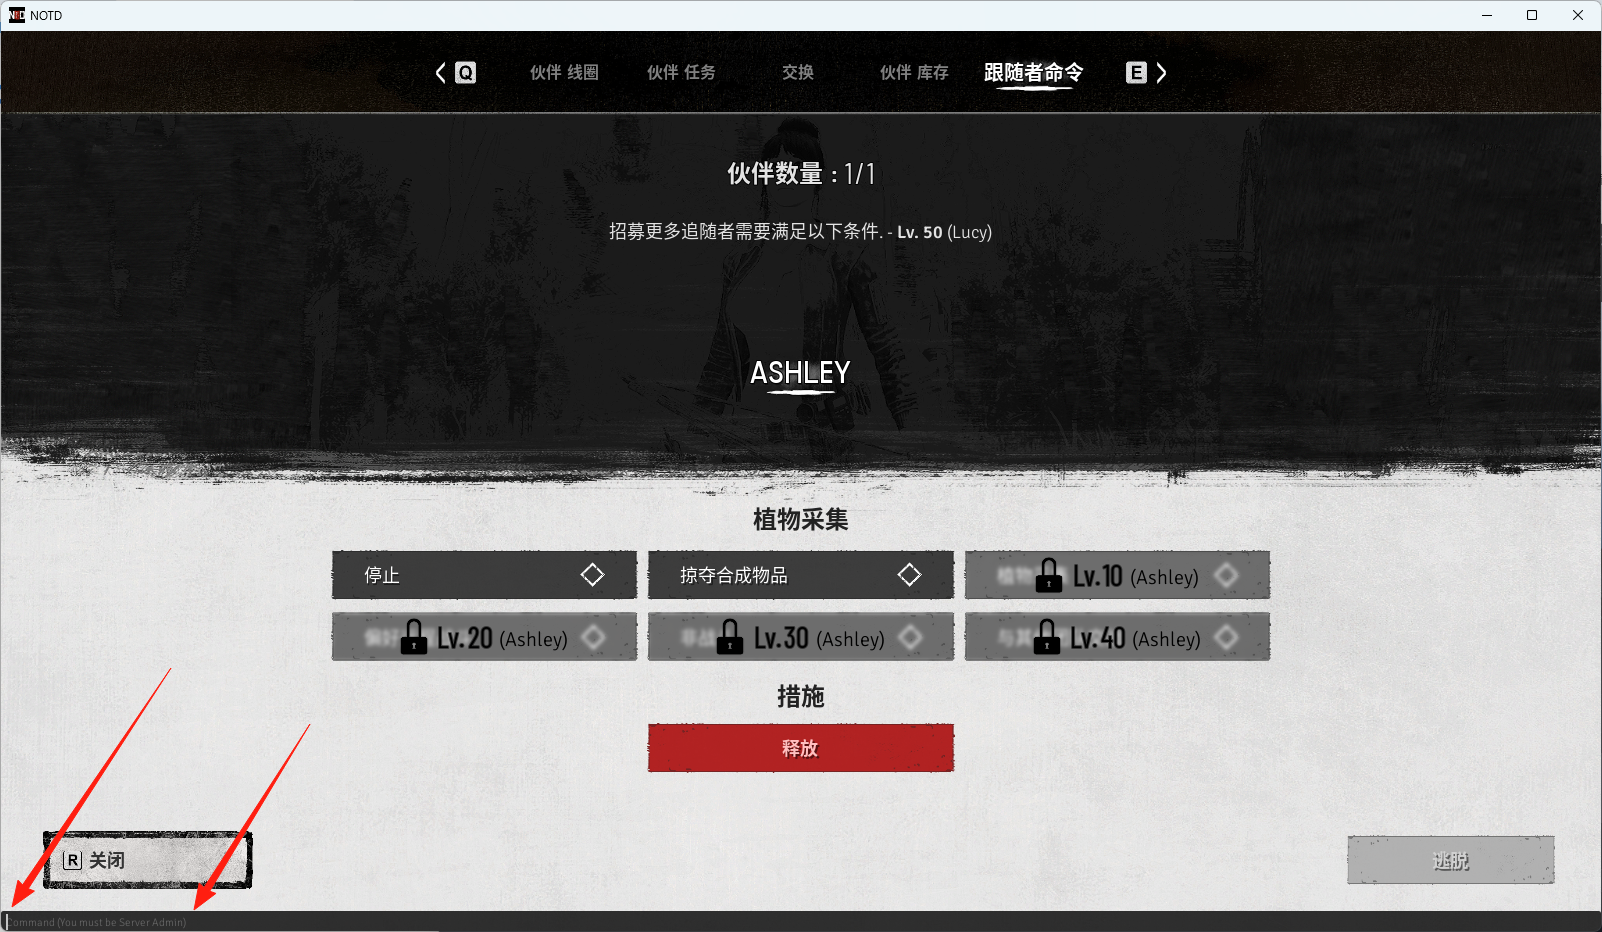This screenshot has height=932, width=1602.
Task: Switch to the 伙伴 任务 tab
Action: [x=681, y=73]
